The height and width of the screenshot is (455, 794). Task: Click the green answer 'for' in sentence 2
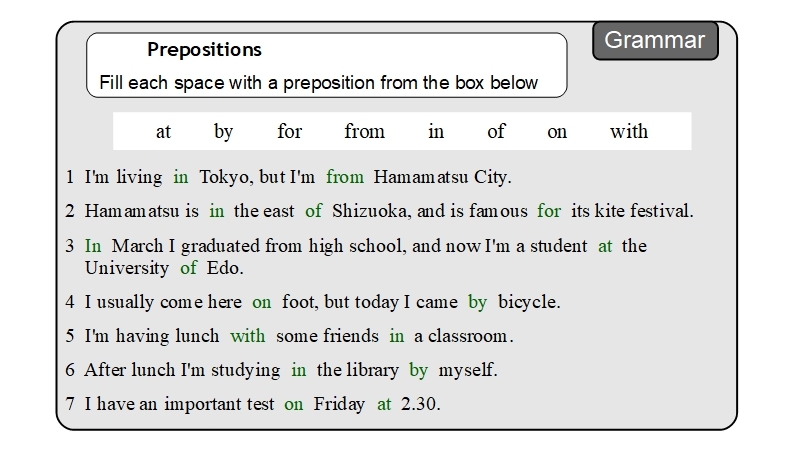[x=549, y=211]
